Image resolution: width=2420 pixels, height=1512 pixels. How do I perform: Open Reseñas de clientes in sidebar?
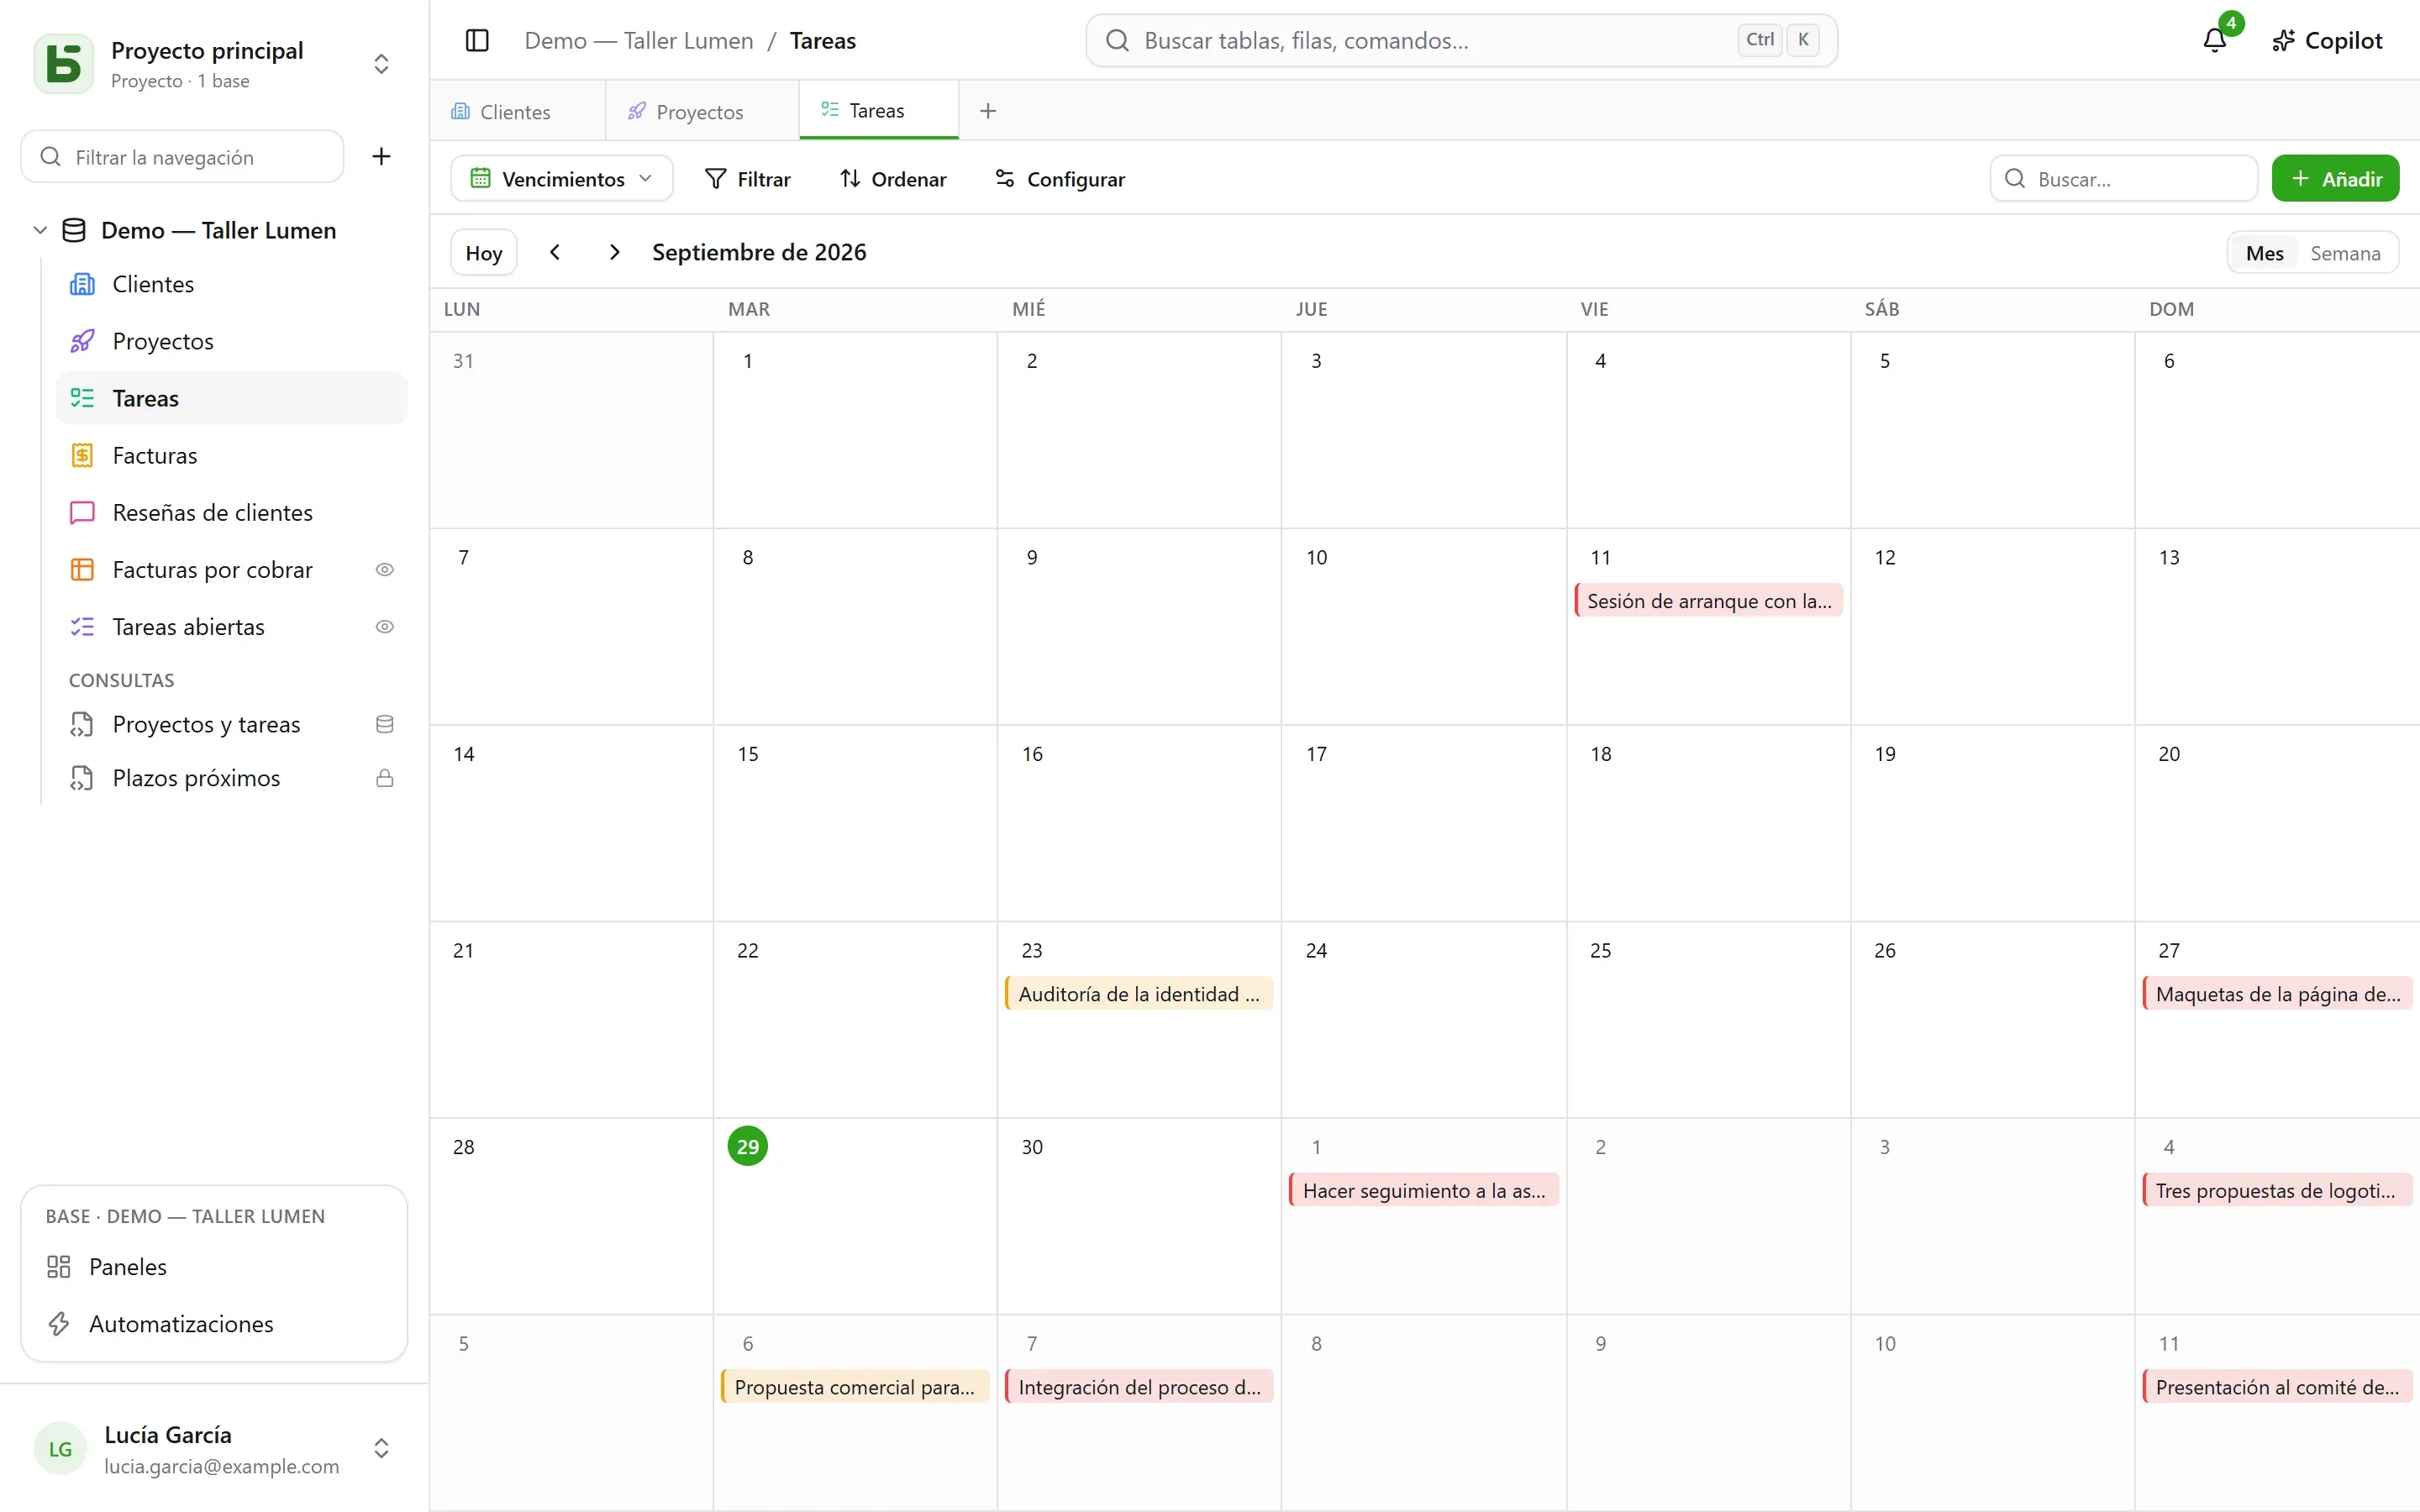tap(231, 512)
